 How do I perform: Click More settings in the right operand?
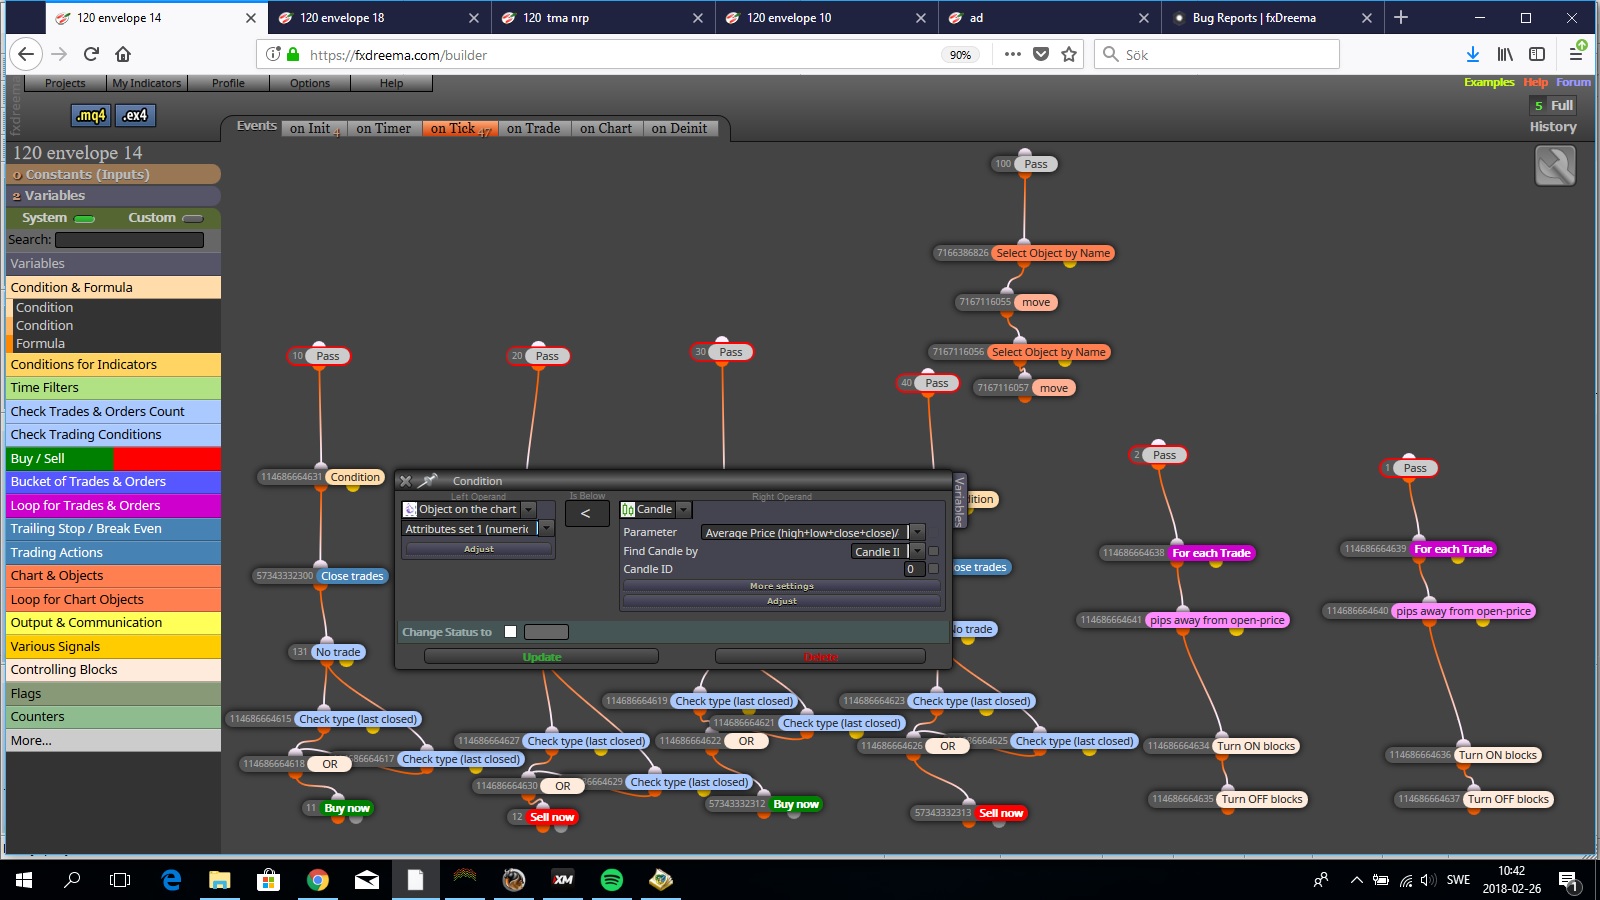(782, 586)
